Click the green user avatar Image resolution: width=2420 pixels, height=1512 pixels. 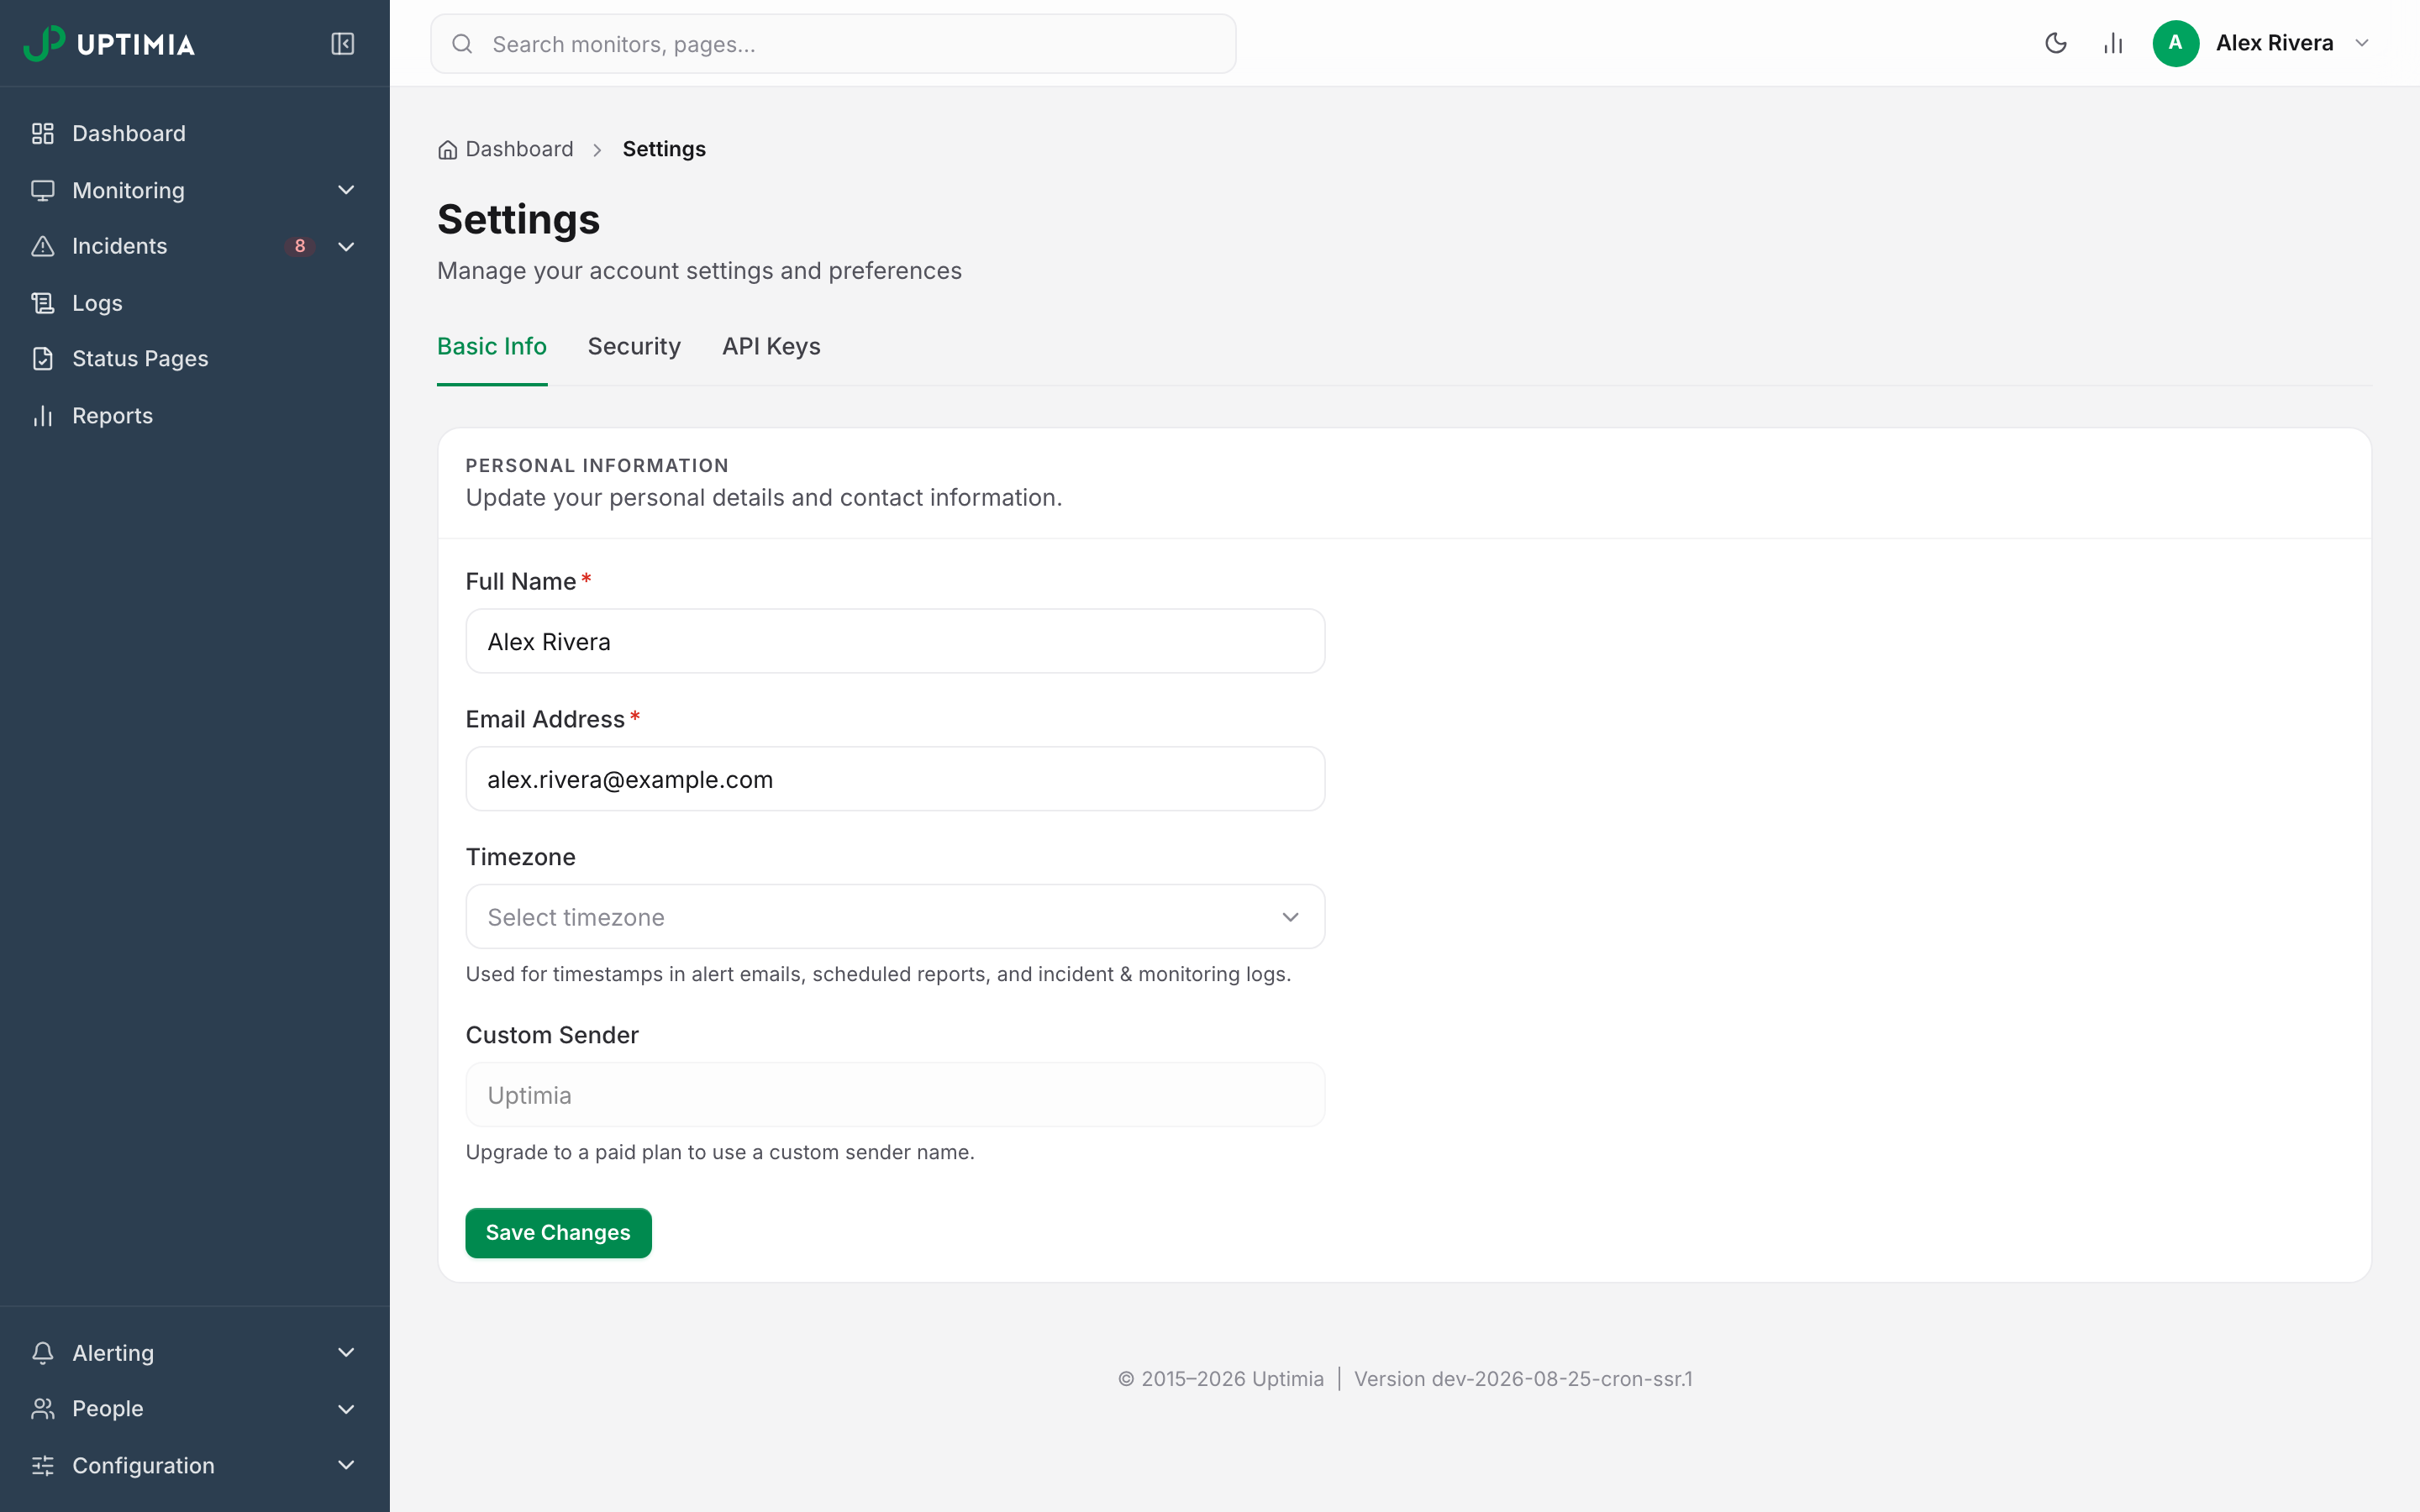point(2175,43)
